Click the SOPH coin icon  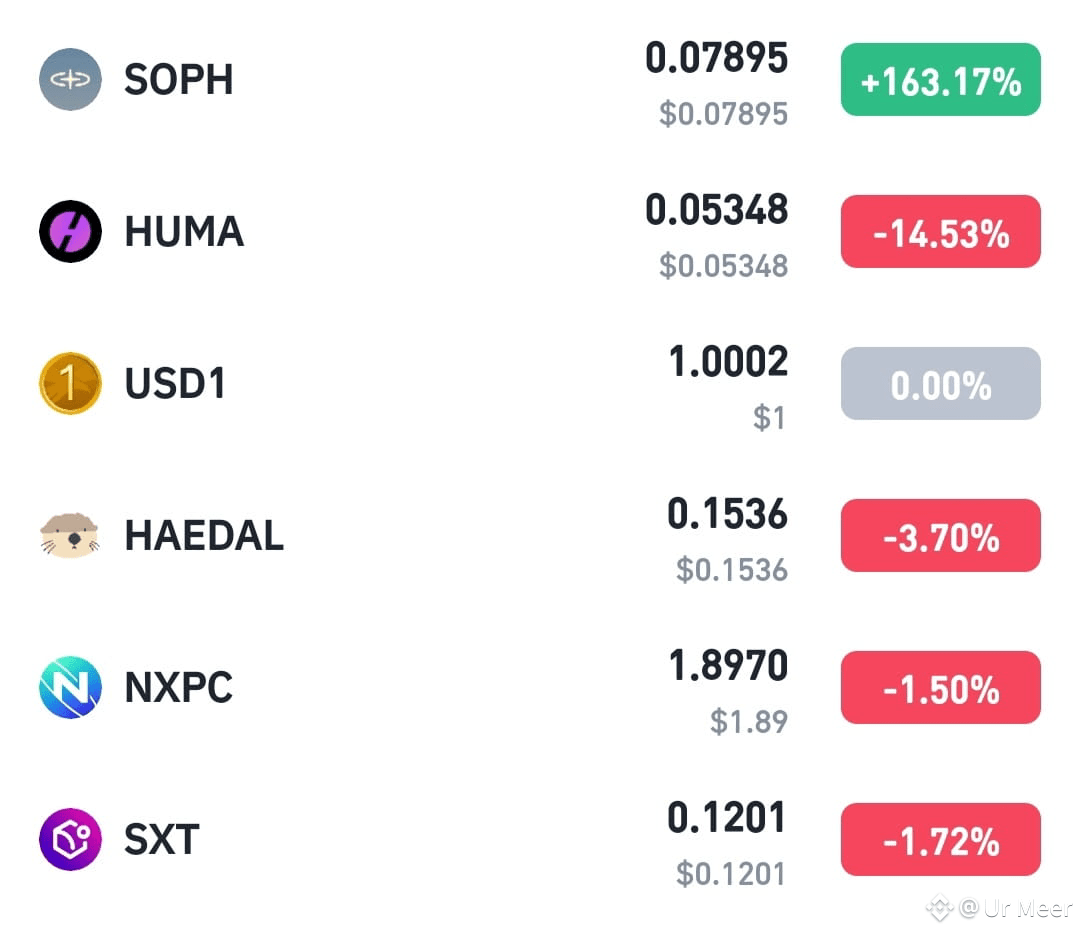(70, 79)
